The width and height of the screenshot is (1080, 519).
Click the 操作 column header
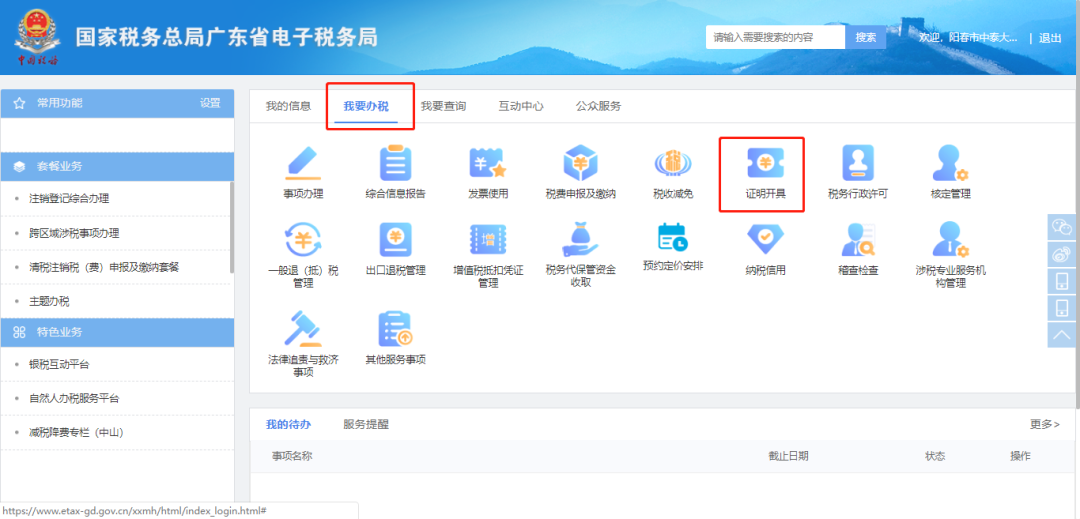click(x=1021, y=456)
